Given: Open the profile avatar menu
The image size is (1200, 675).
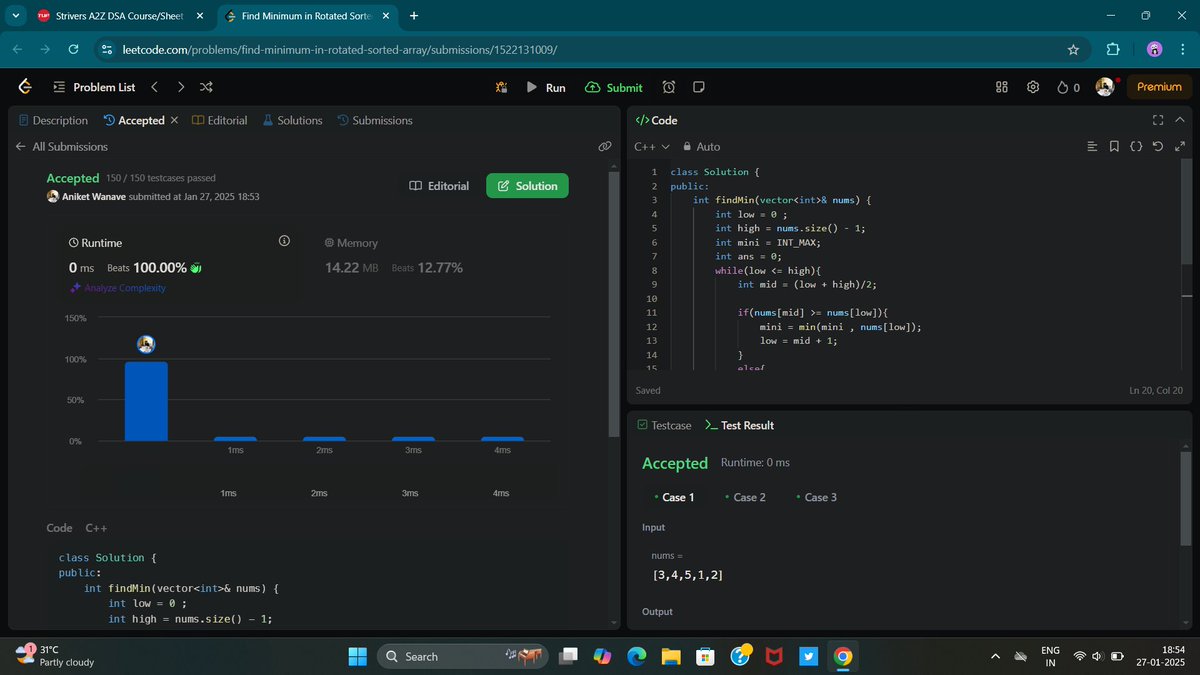Looking at the screenshot, I should click(1105, 87).
